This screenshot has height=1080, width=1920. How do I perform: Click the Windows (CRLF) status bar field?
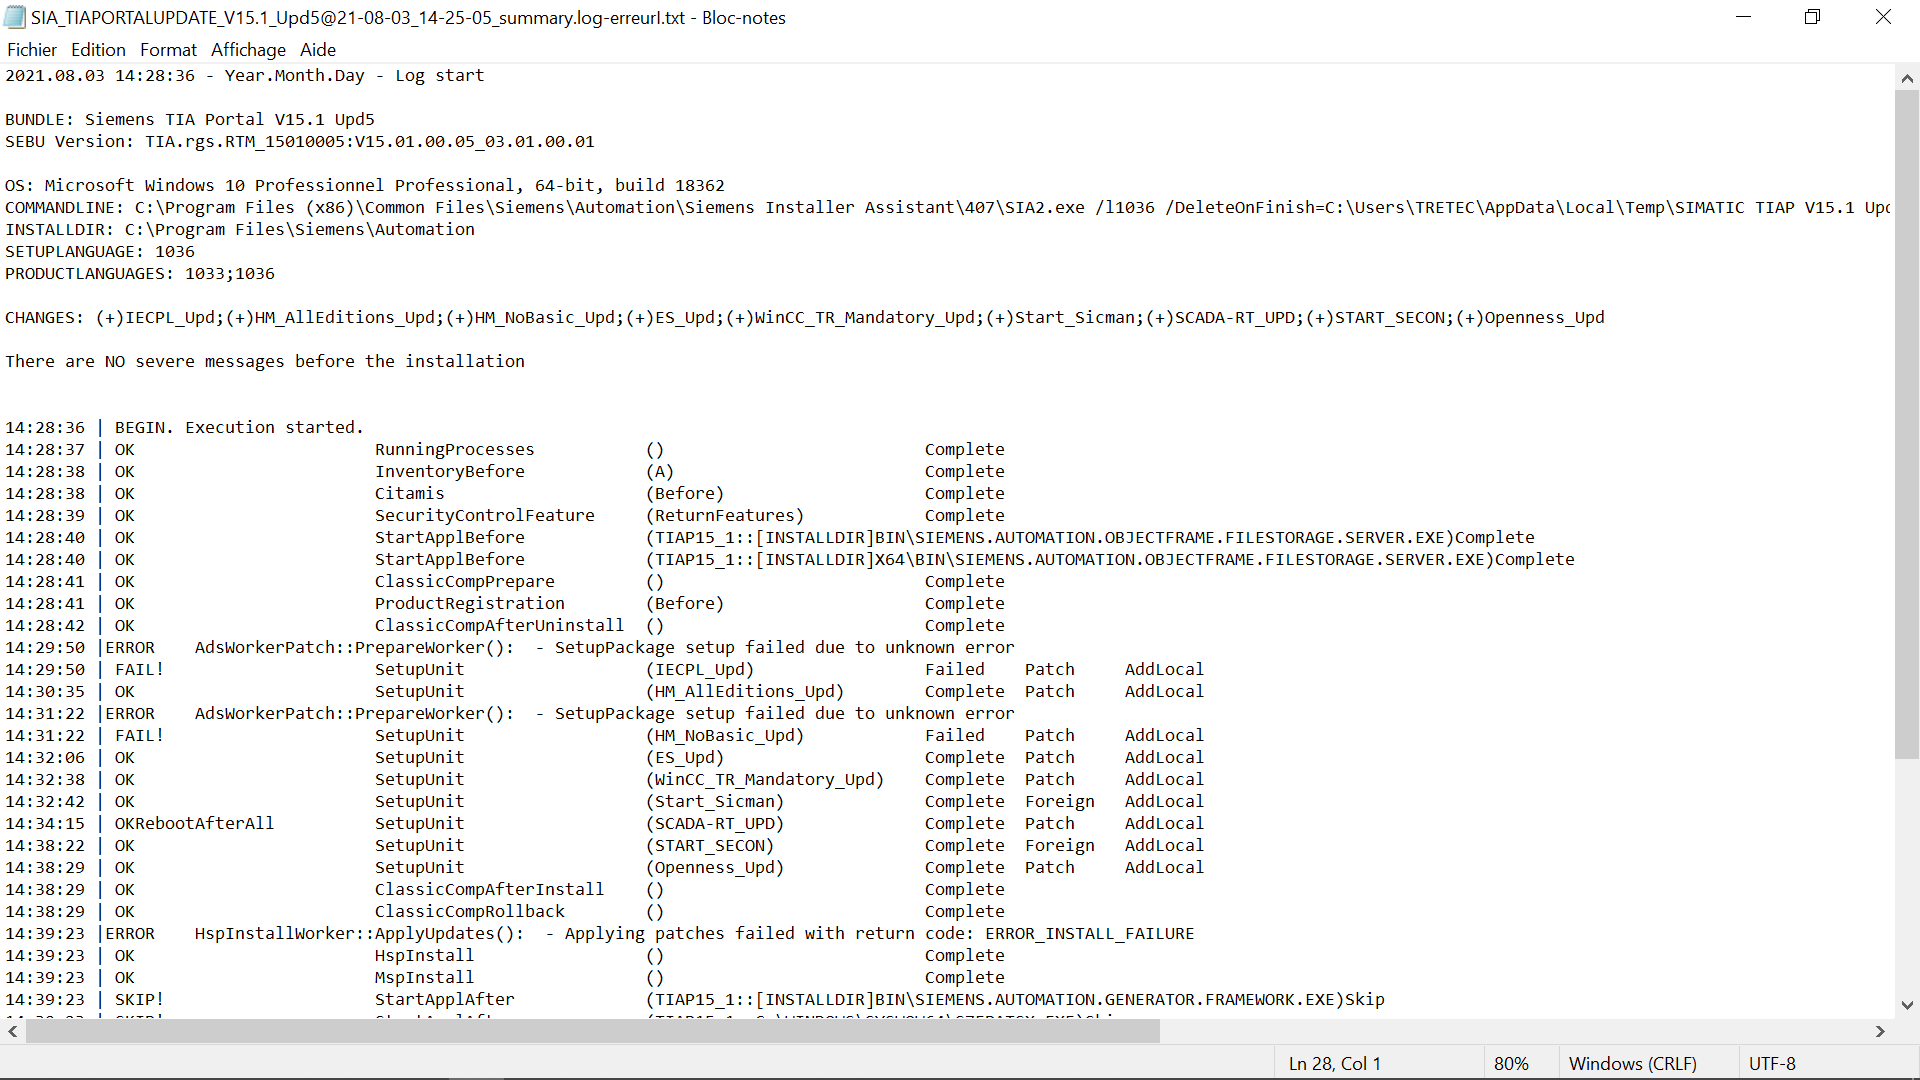pyautogui.click(x=1632, y=1064)
